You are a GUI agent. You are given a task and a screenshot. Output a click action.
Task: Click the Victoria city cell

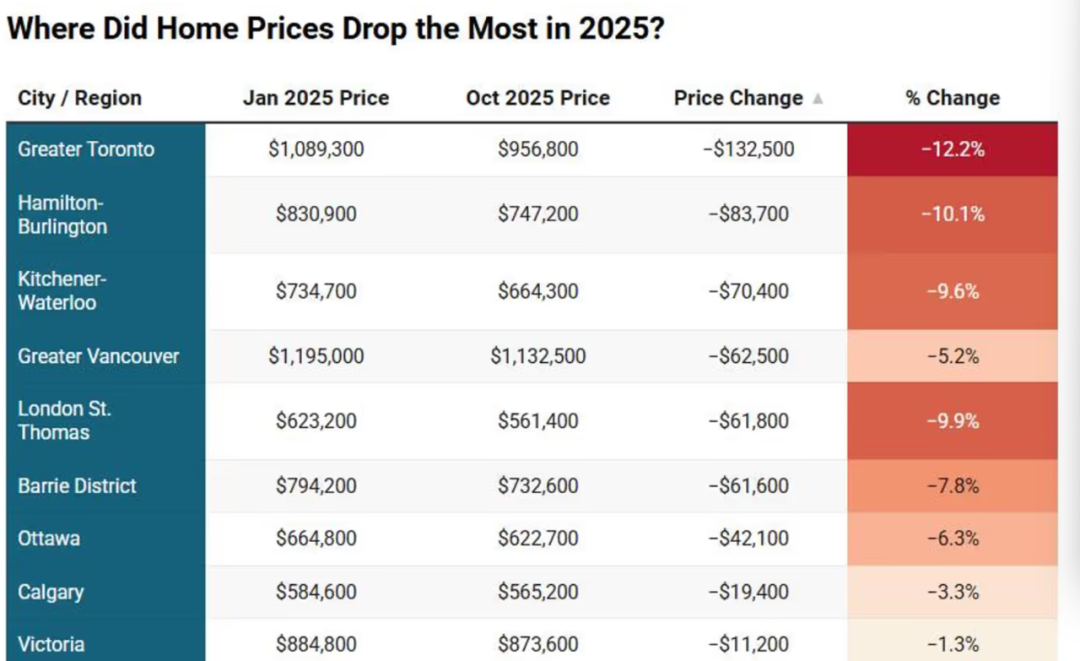coord(51,644)
